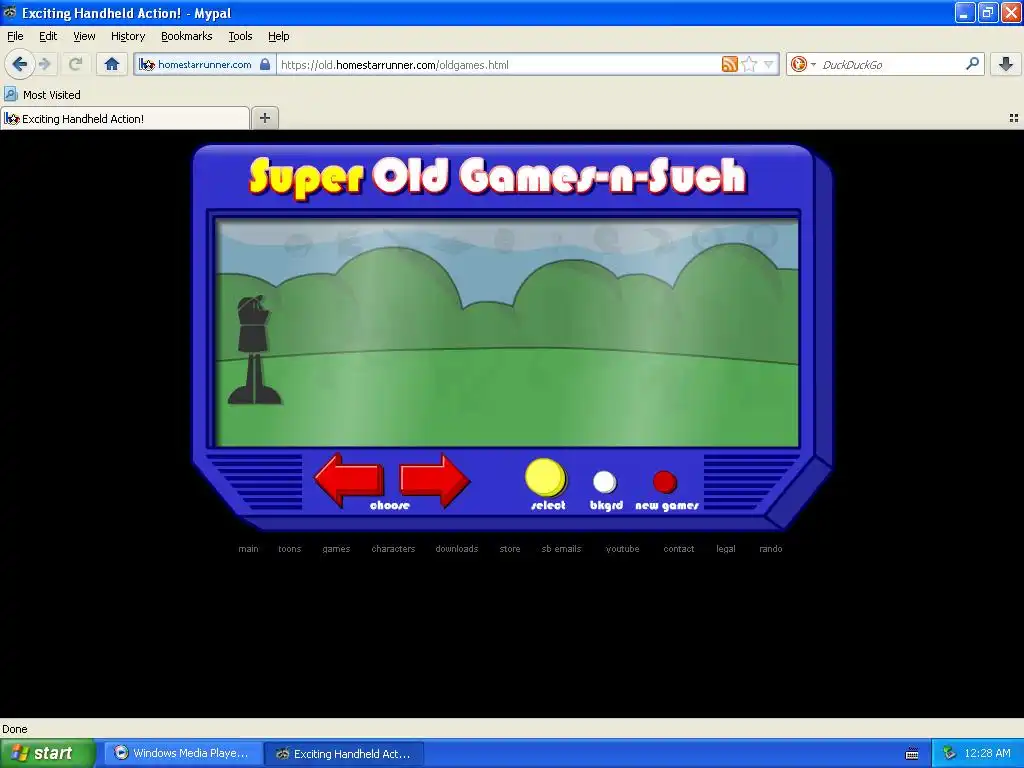Click the red left choose arrow
Image resolution: width=1024 pixels, height=768 pixels.
tap(349, 479)
